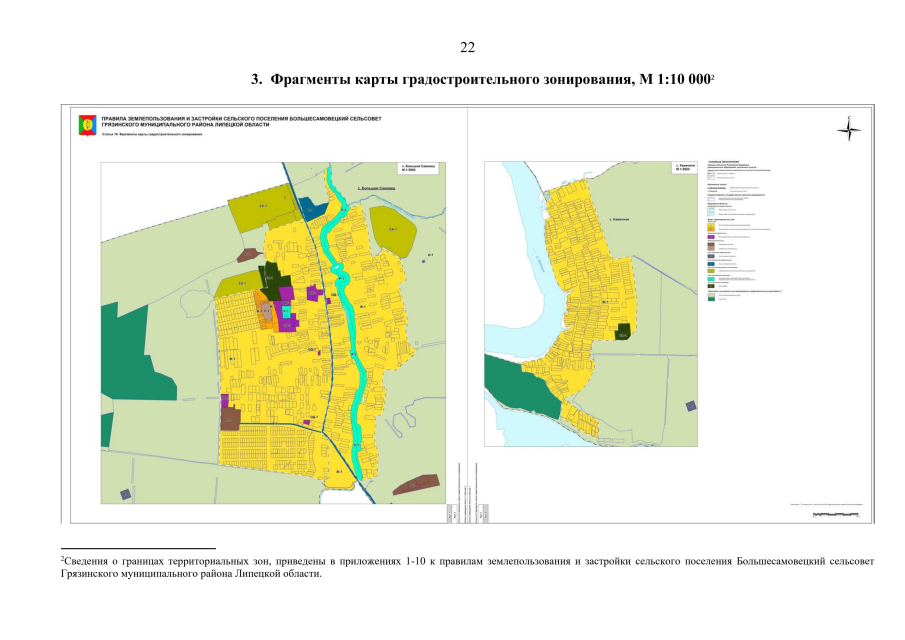Click the map title 'ПРАВИЛА ЗЕМЛЕПОЛЬЗОВАНИЯ И ЗАСТРОЙКИ'
The height and width of the screenshot is (640, 905).
pos(240,119)
